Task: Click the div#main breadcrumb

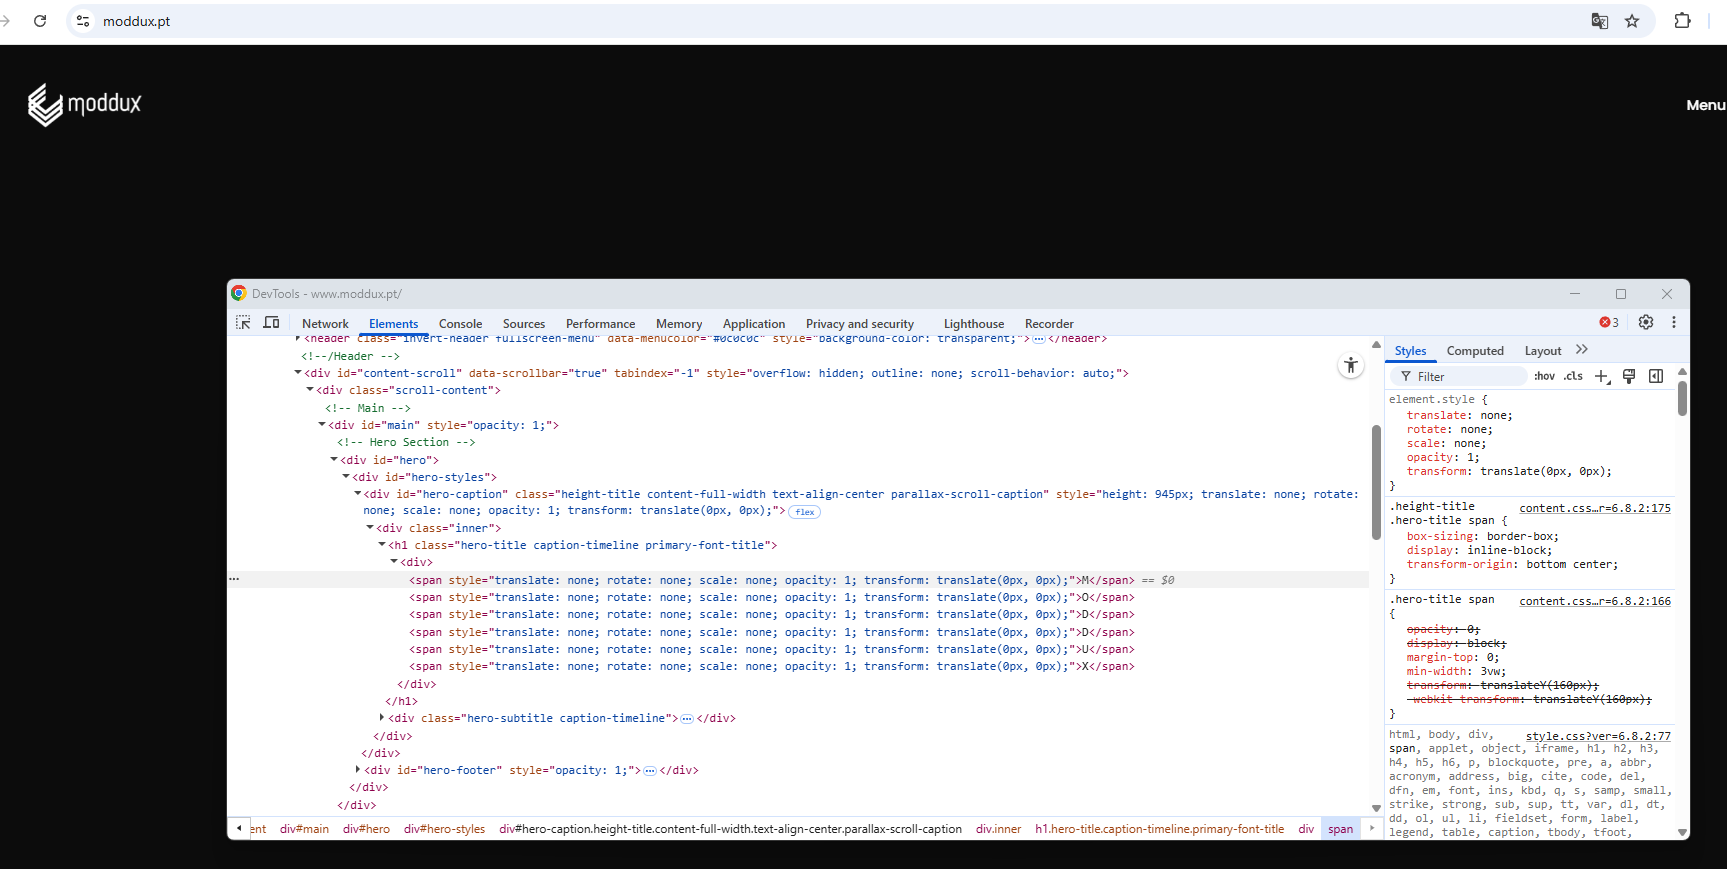Action: pos(304,829)
